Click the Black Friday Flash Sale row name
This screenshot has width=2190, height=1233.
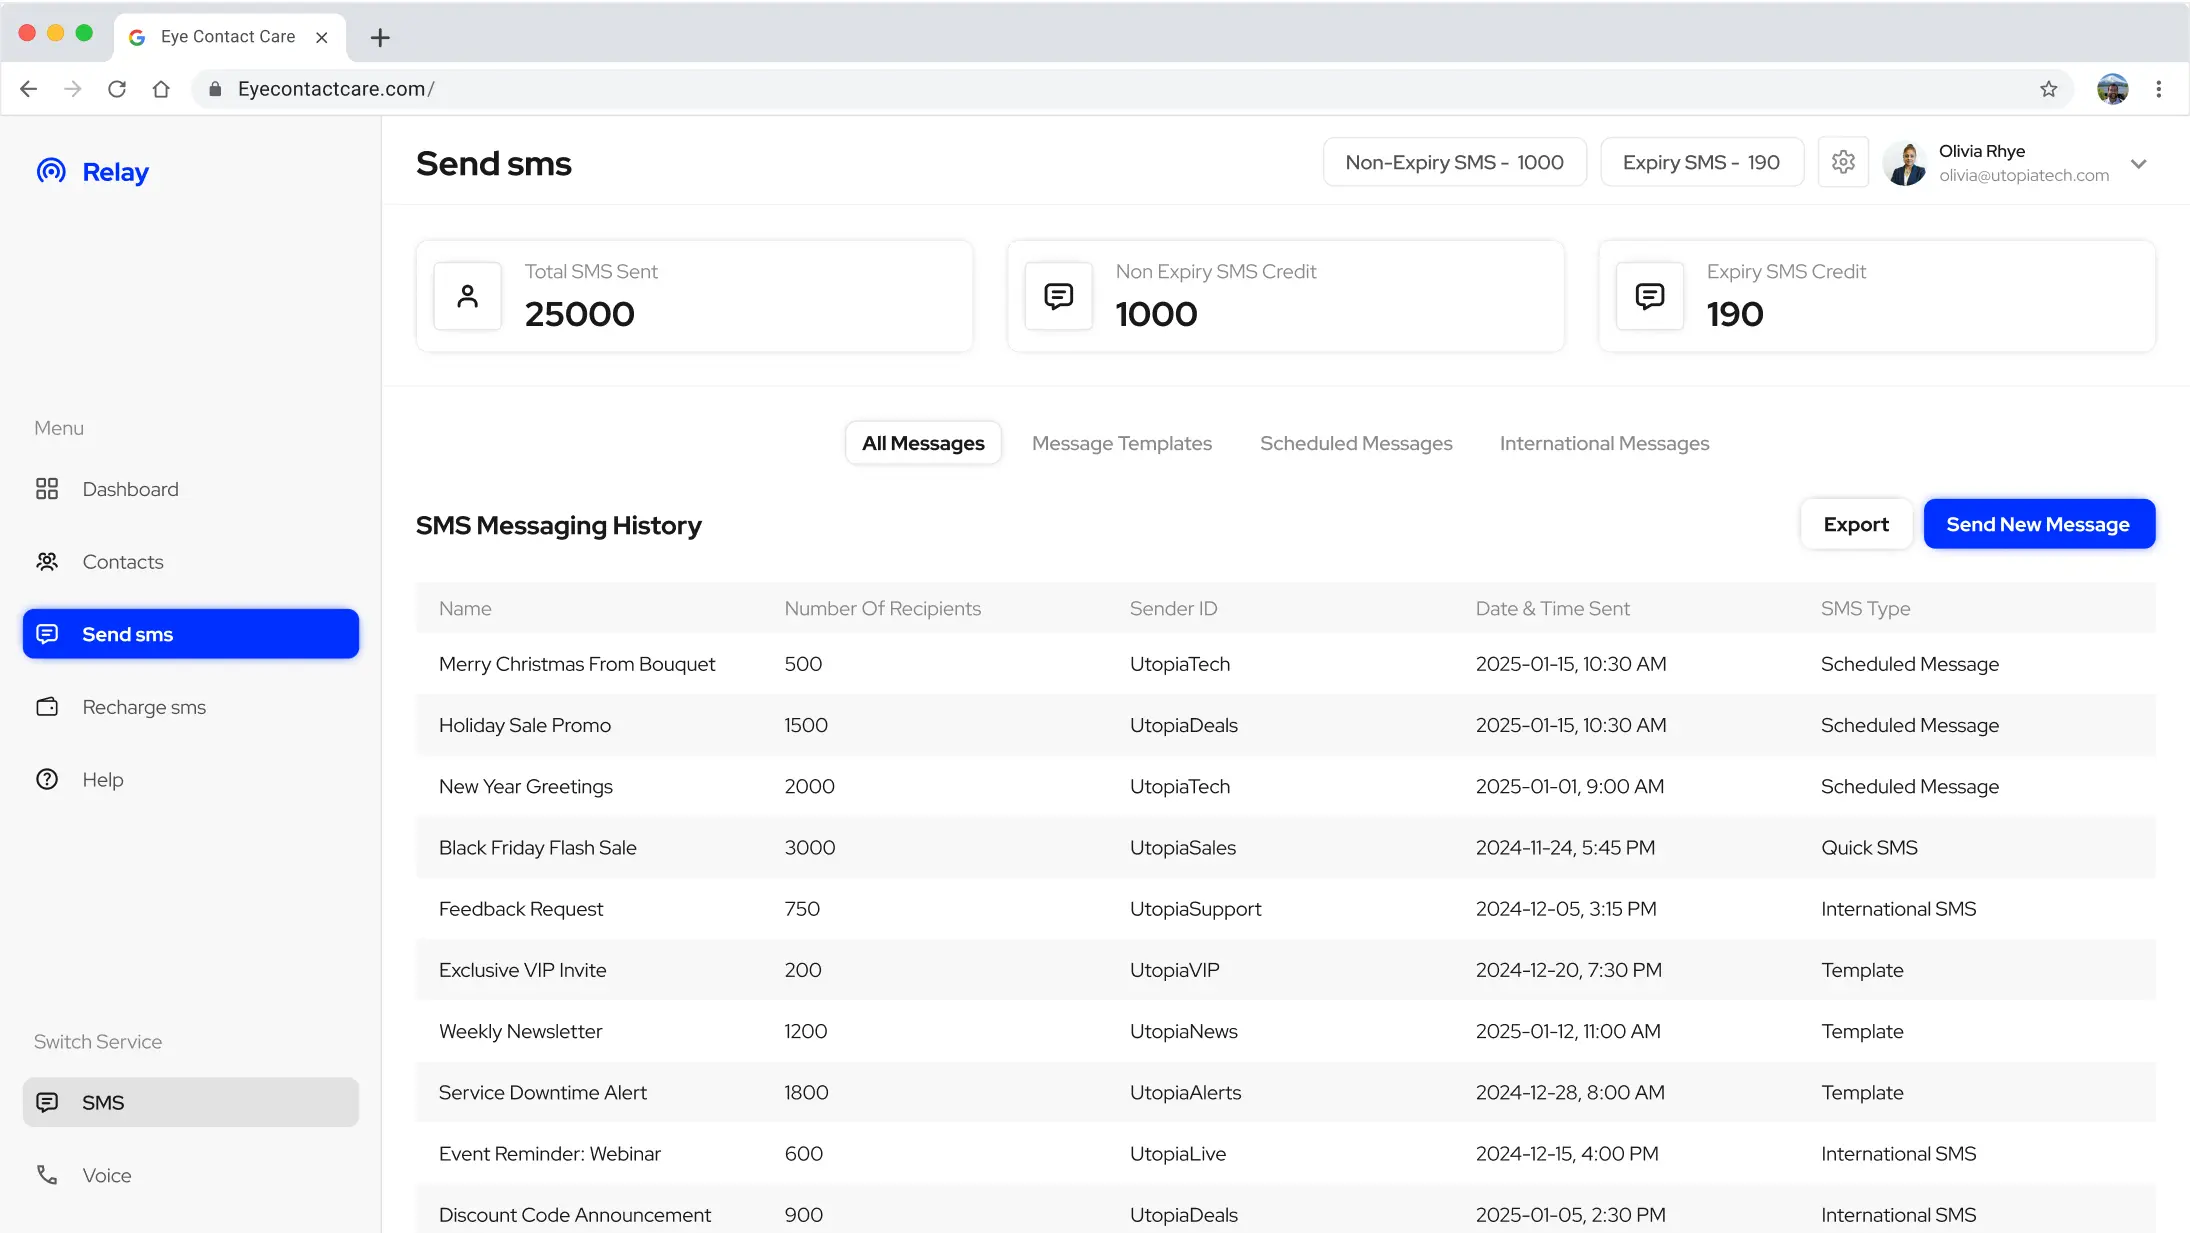[x=537, y=848]
